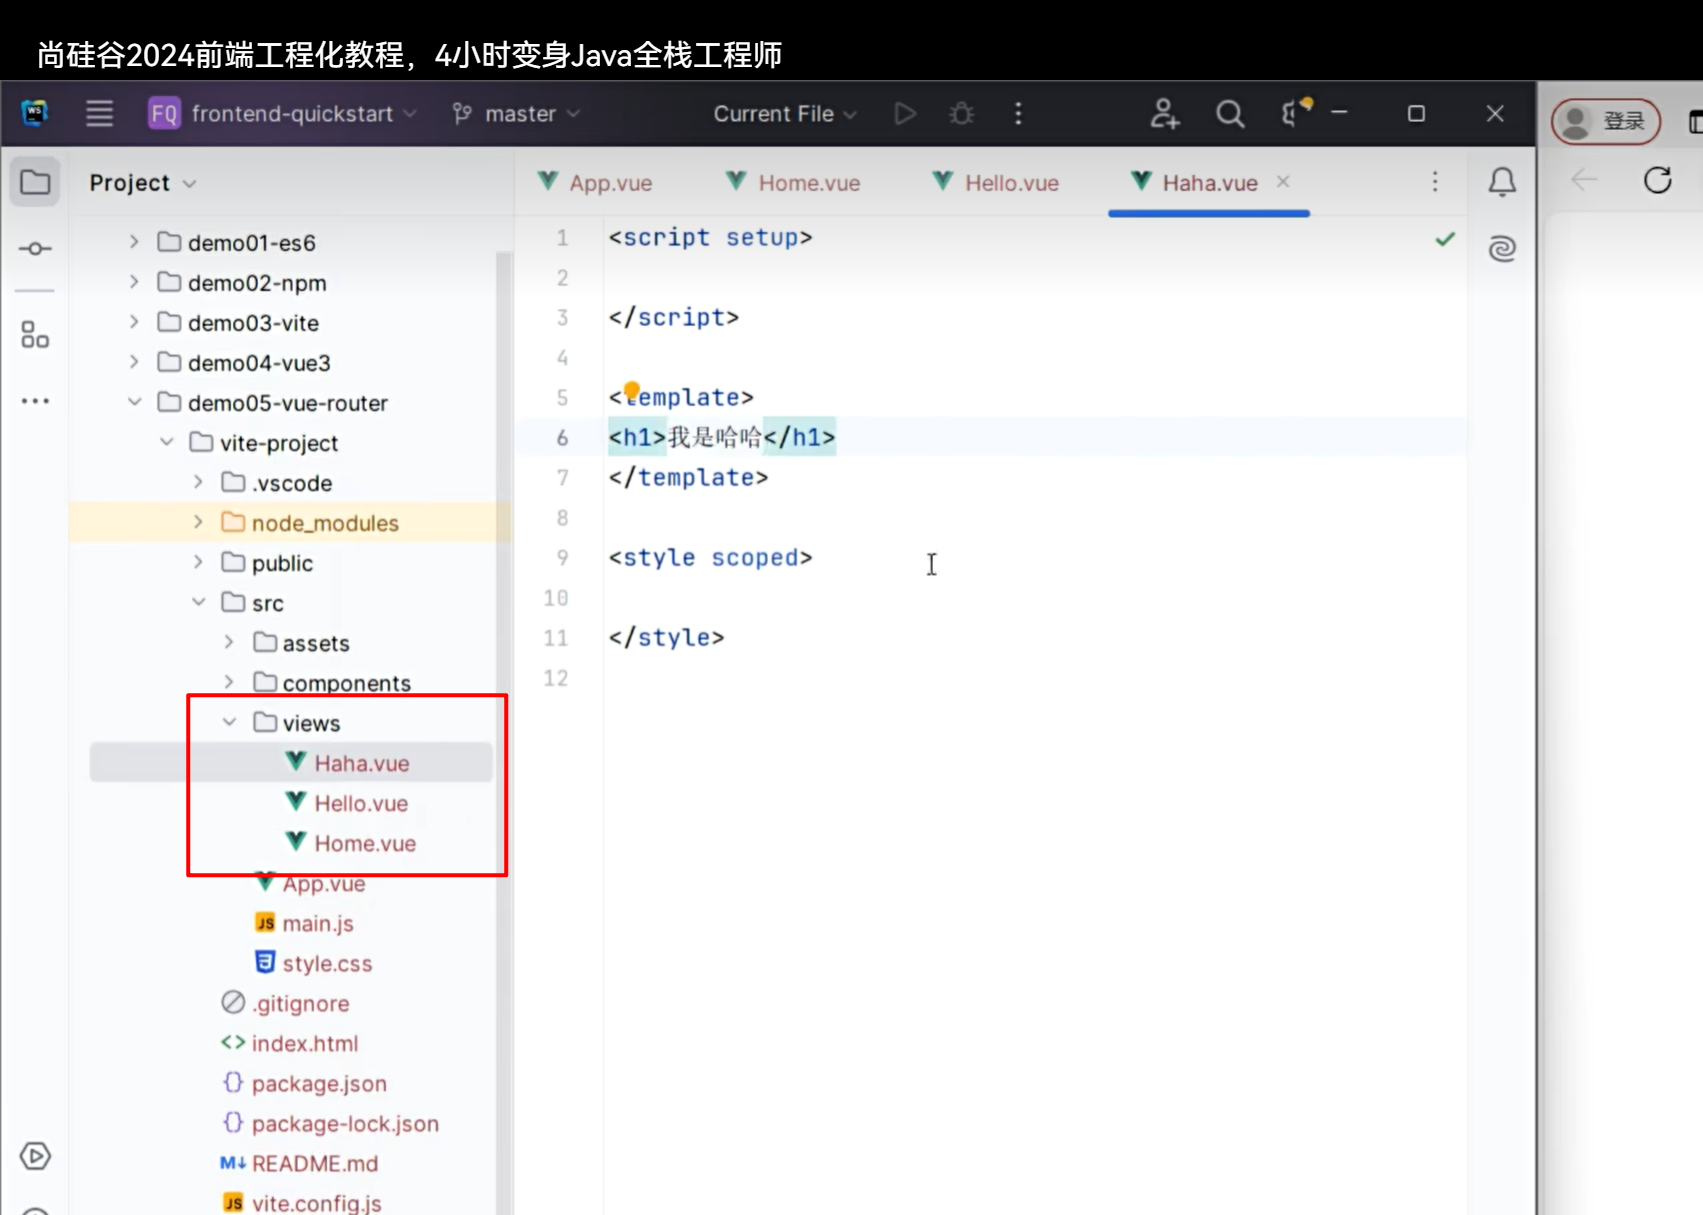Expand the public folder
The height and width of the screenshot is (1215, 1703).
(198, 562)
